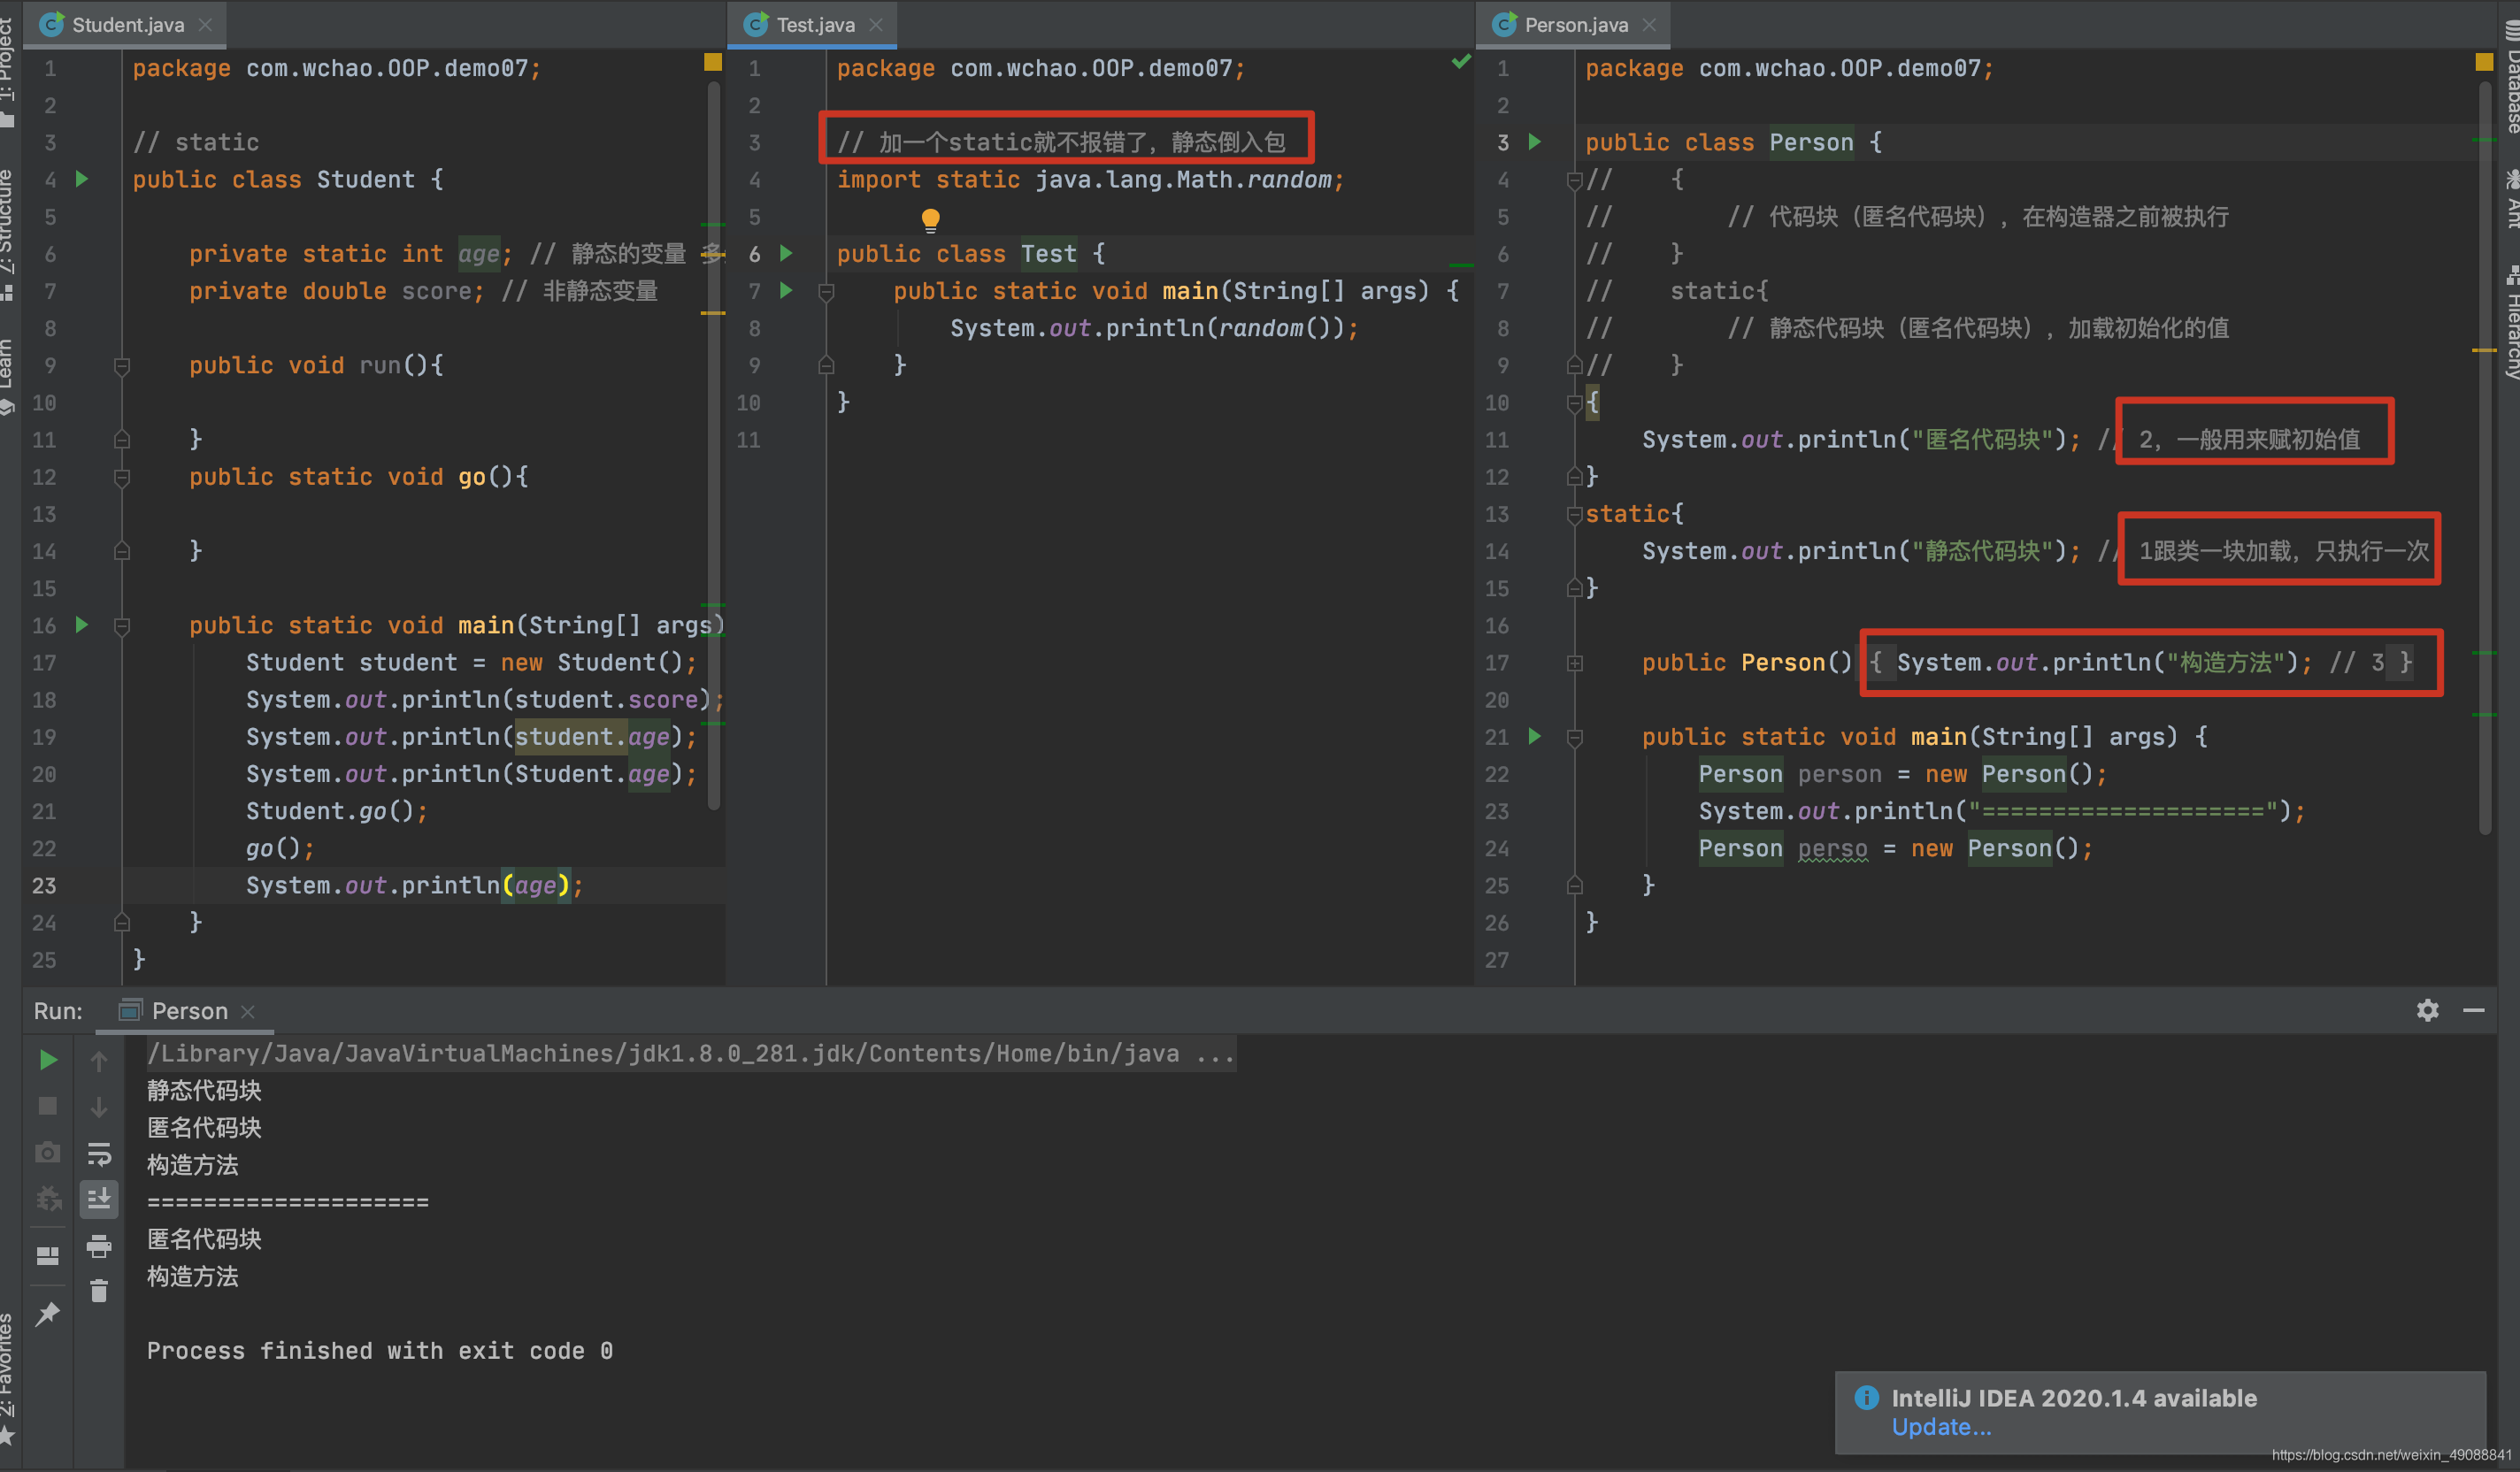Click the bug Attach Debugger icon
This screenshot has height=1472, width=2520.
[47, 1199]
